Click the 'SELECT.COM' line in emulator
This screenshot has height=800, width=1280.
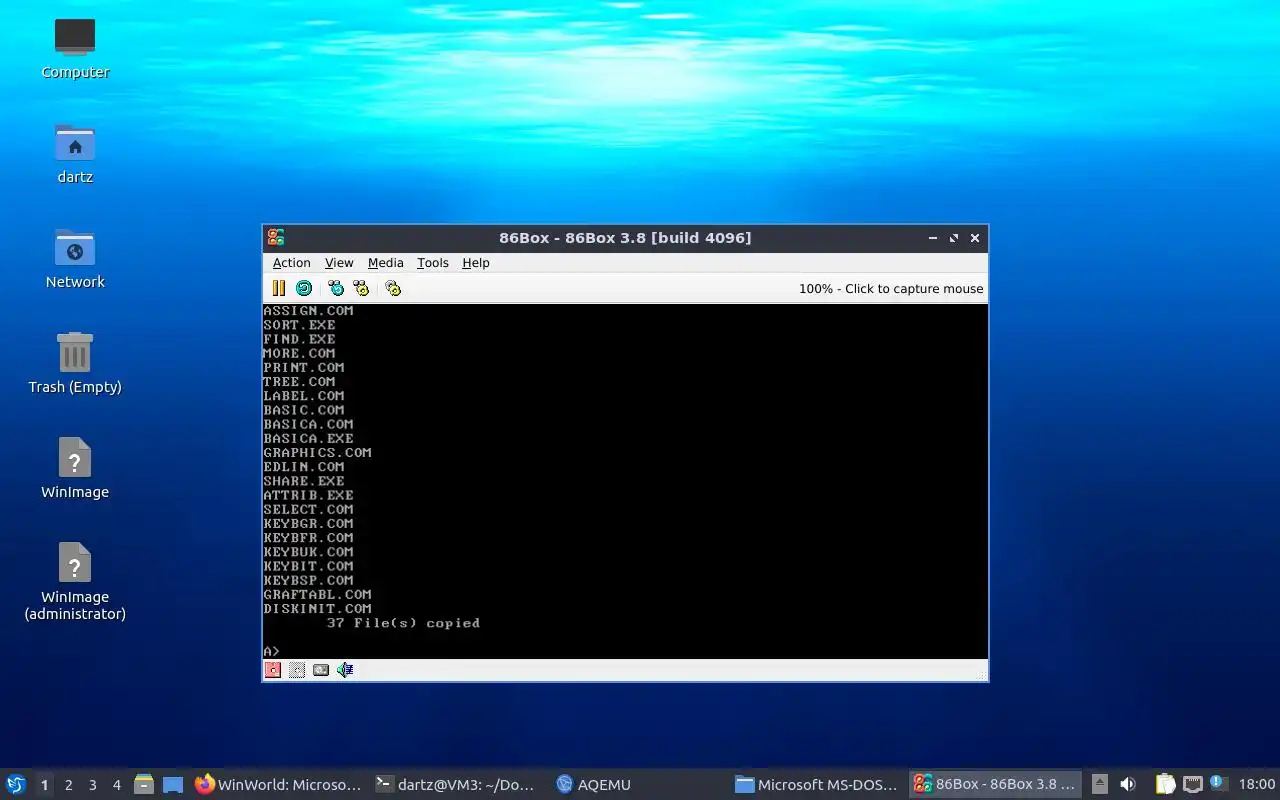pos(308,509)
